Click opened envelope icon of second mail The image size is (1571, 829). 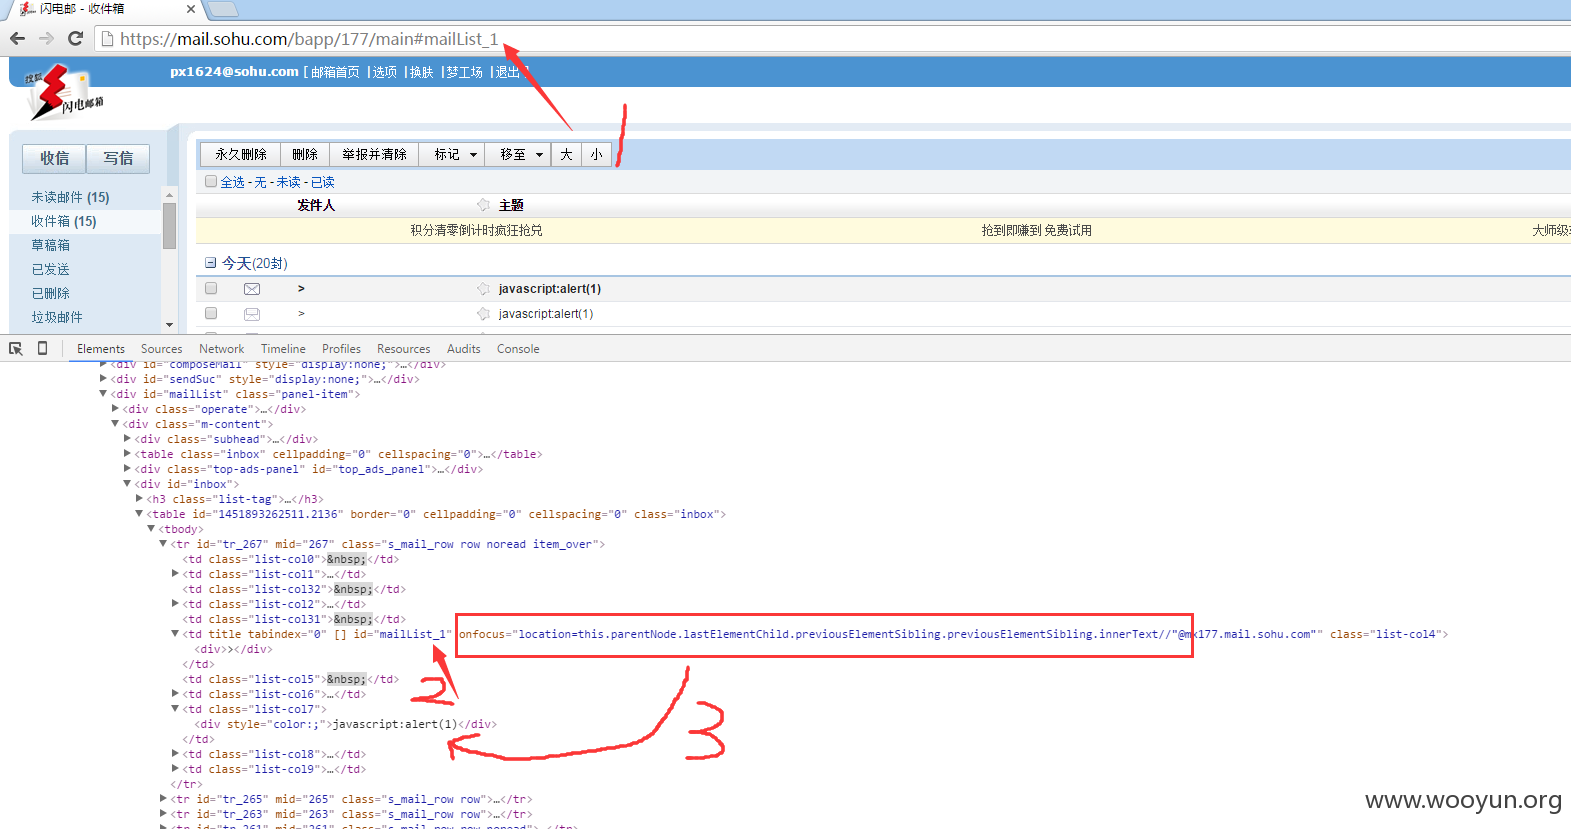click(x=252, y=314)
